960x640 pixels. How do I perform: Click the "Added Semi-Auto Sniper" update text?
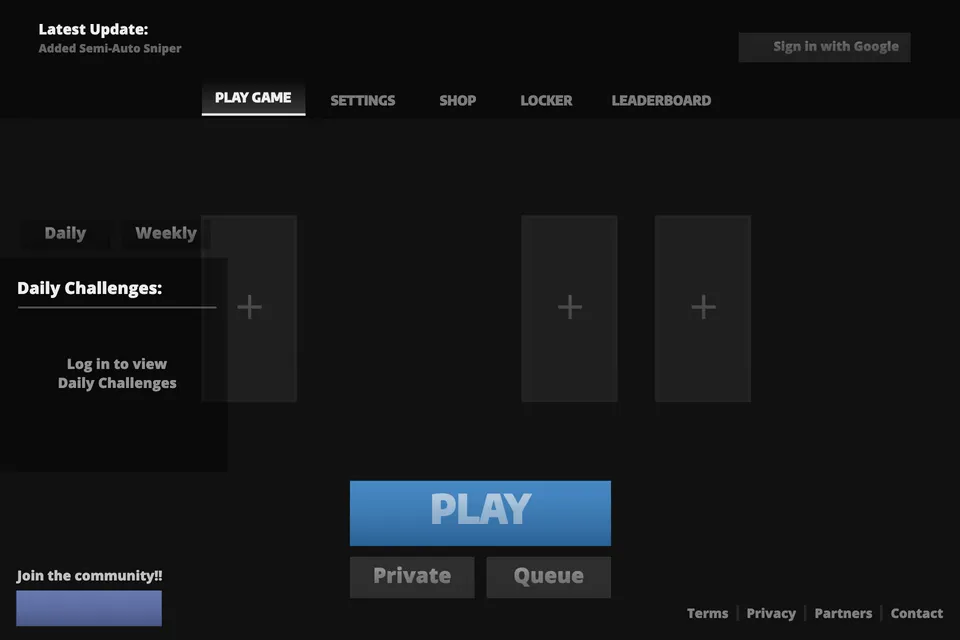click(110, 48)
